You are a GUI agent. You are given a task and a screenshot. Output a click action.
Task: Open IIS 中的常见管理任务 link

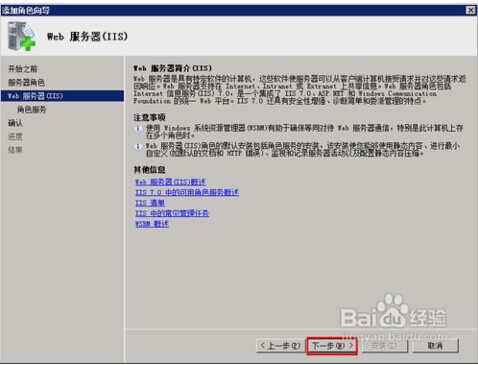172,213
